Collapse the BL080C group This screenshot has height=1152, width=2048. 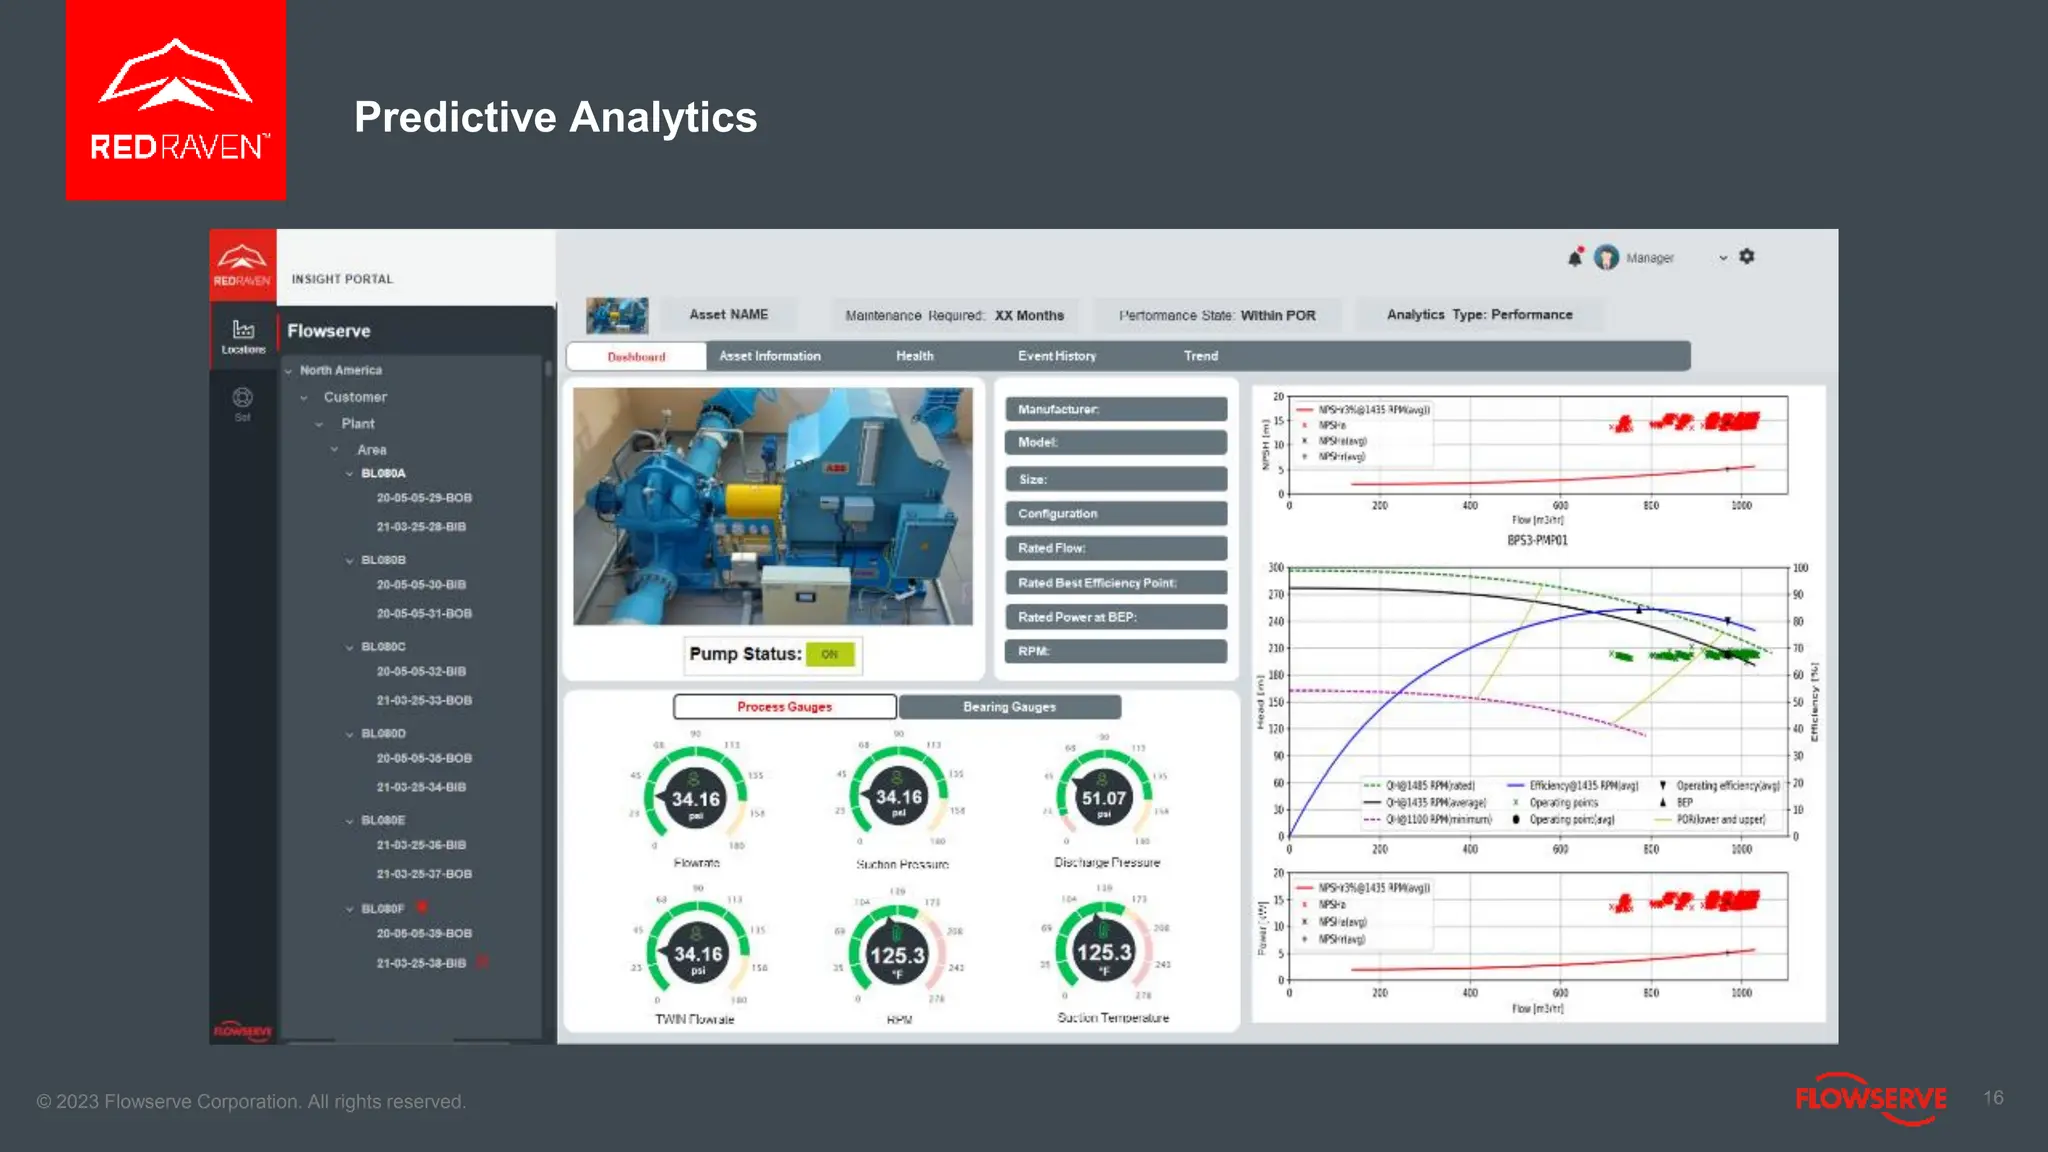point(349,648)
